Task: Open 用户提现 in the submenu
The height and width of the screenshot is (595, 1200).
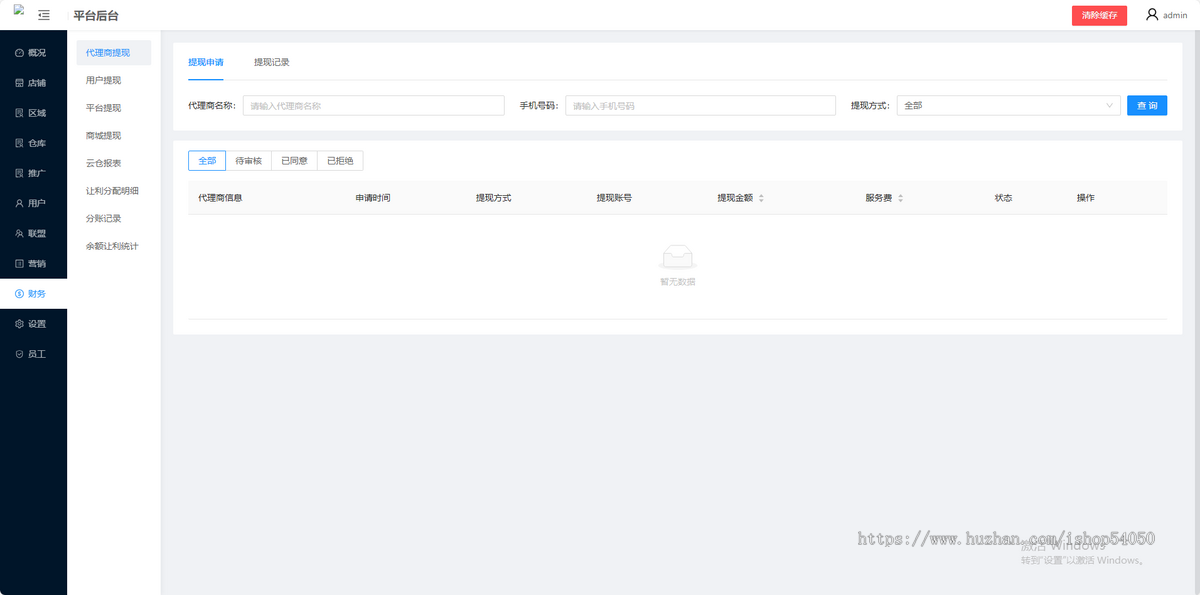Action: 102,80
